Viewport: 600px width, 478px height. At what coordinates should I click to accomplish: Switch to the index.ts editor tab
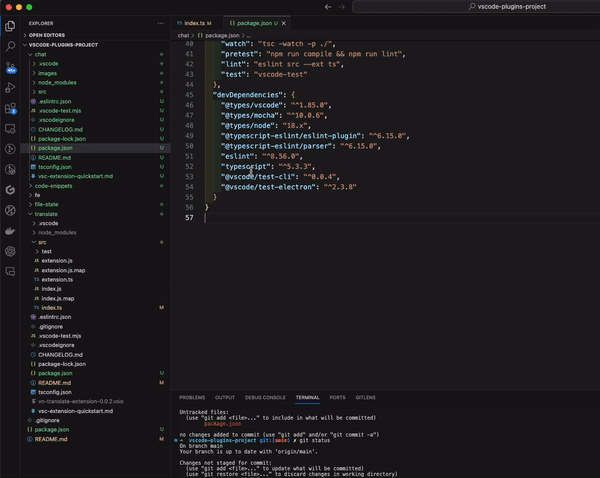[196, 22]
